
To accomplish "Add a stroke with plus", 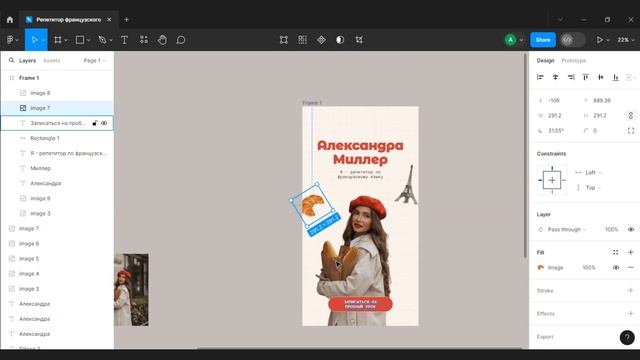I will 631,290.
